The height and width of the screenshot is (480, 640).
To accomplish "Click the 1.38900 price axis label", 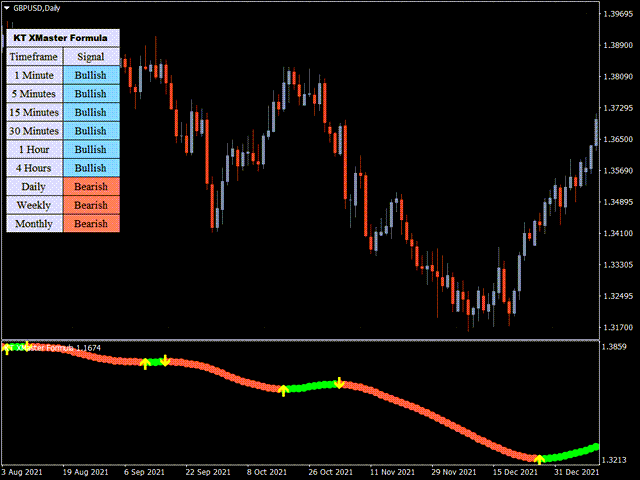I will (x=618, y=45).
